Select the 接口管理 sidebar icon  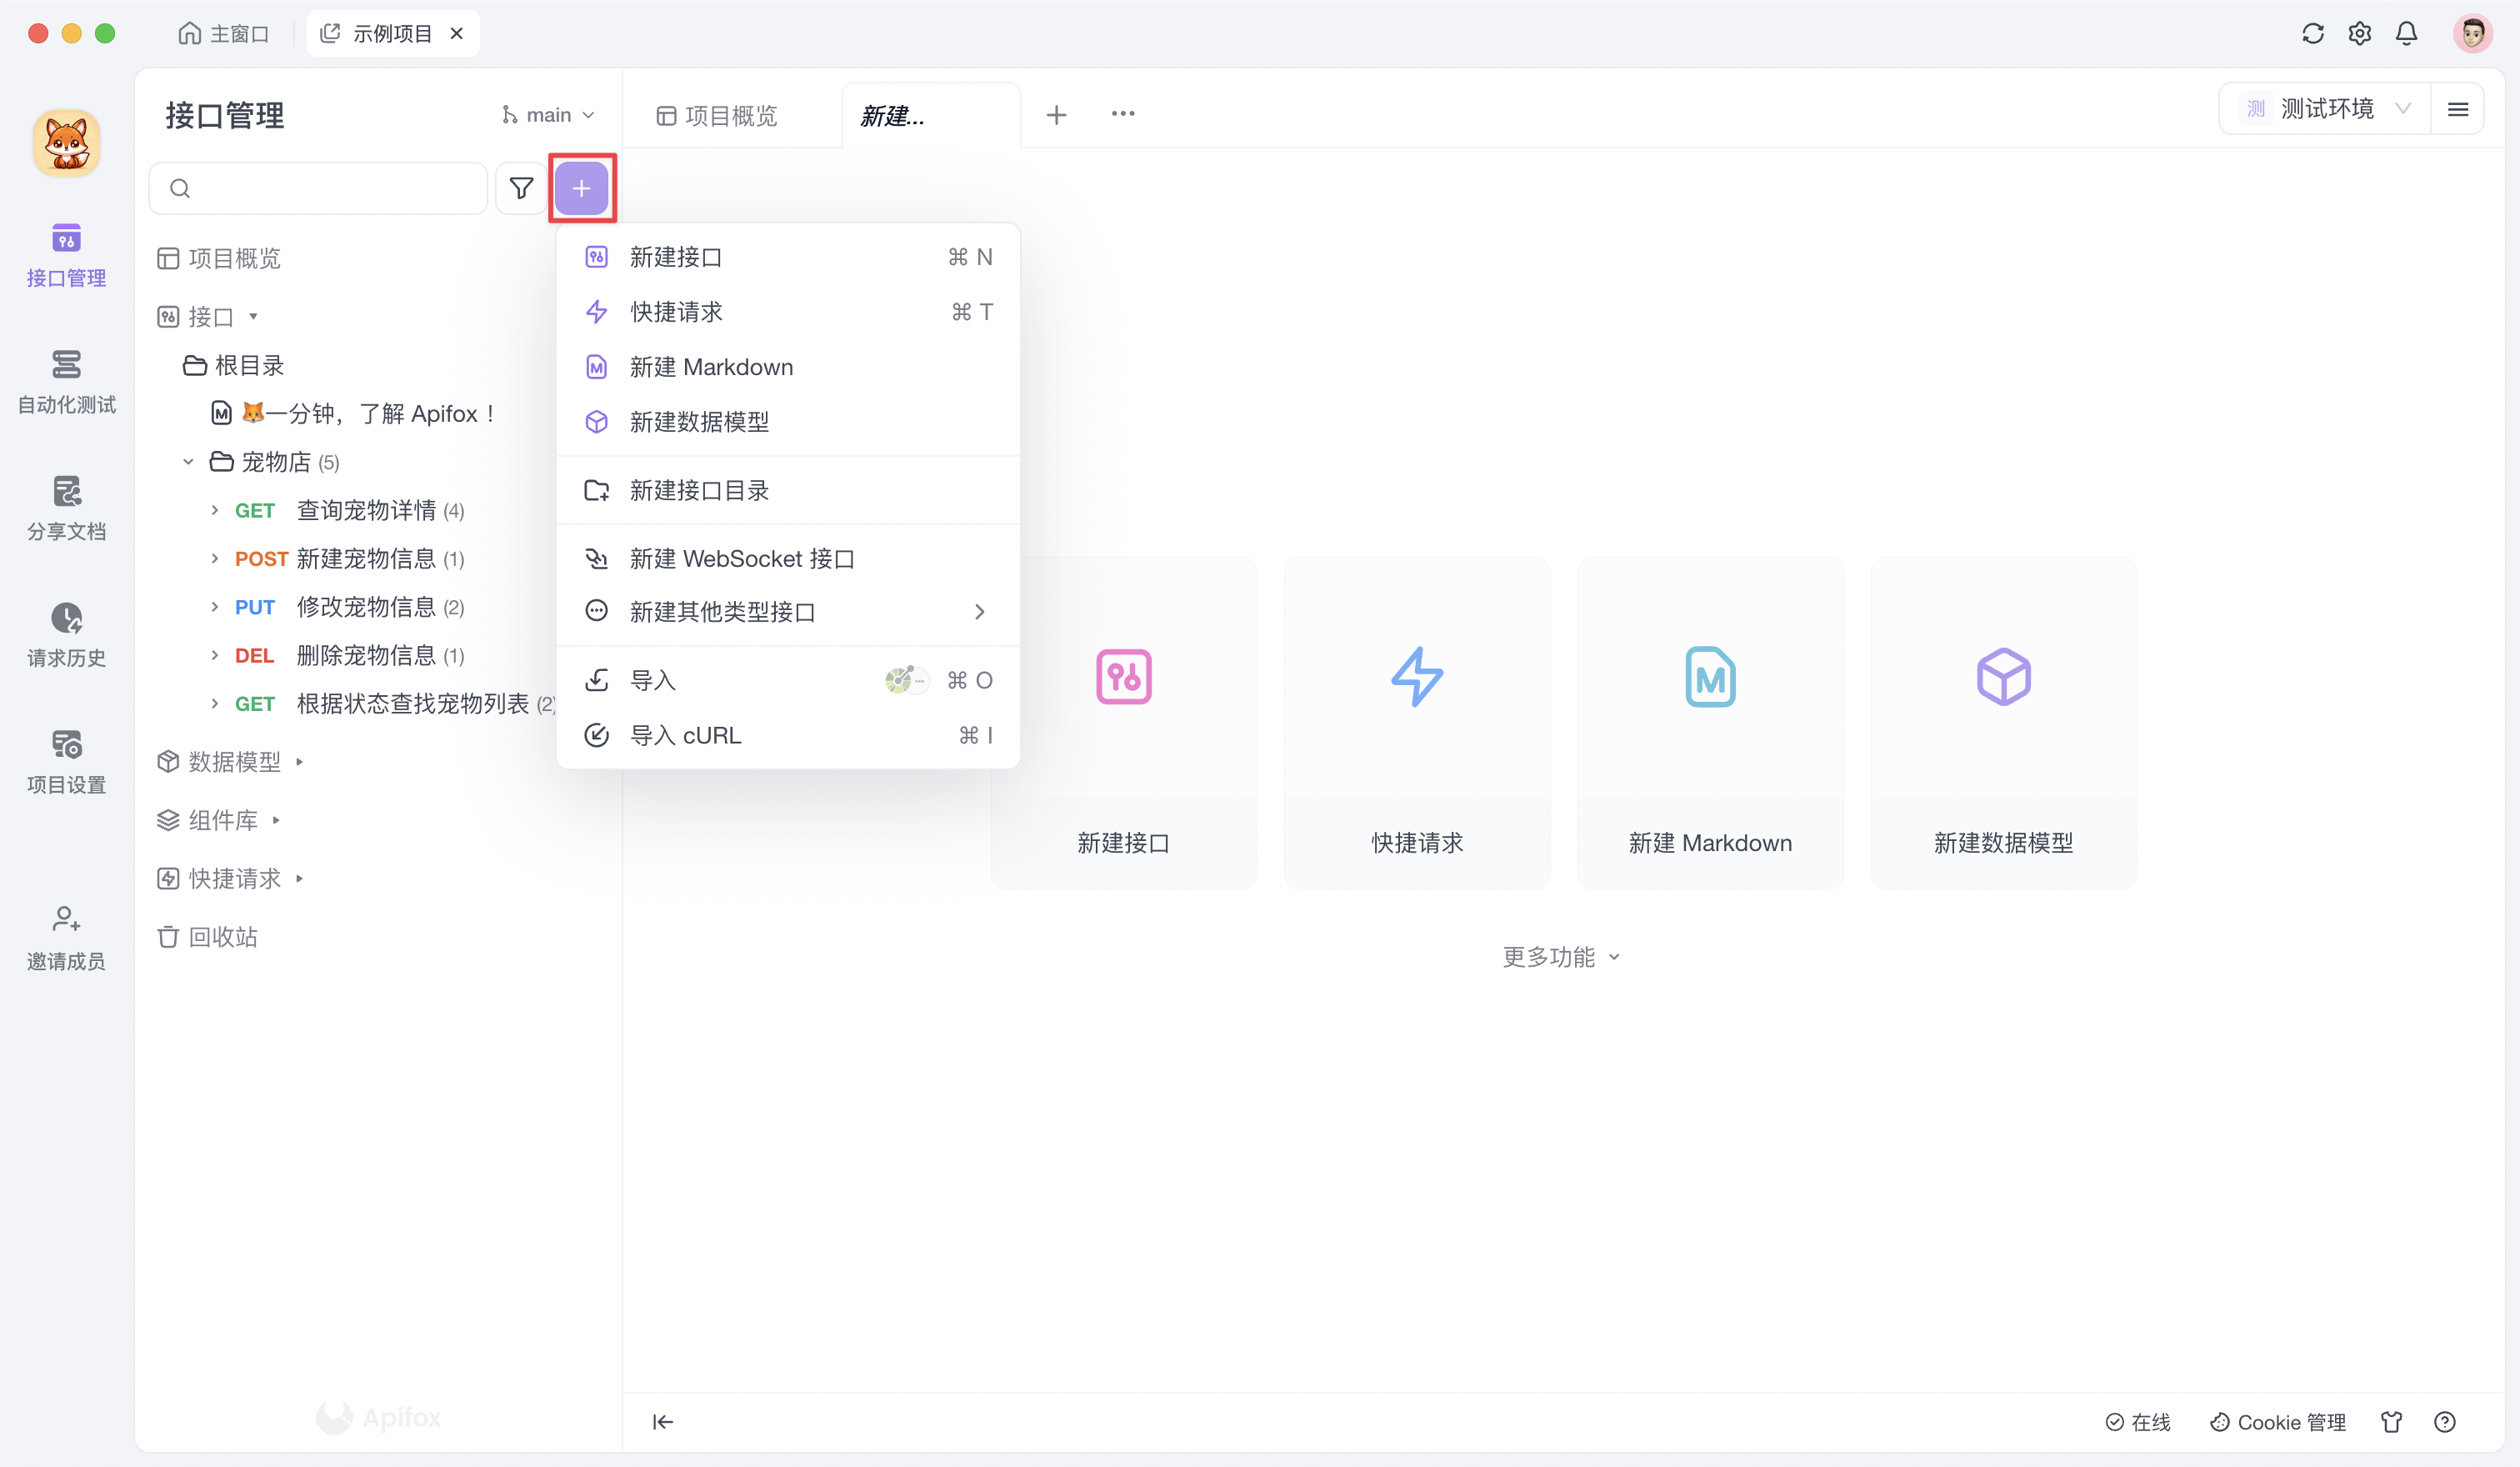point(66,253)
